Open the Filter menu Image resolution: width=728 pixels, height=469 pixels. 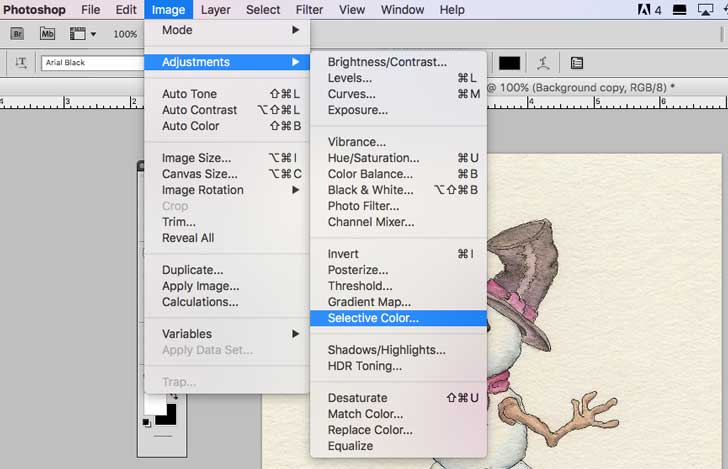click(x=309, y=10)
